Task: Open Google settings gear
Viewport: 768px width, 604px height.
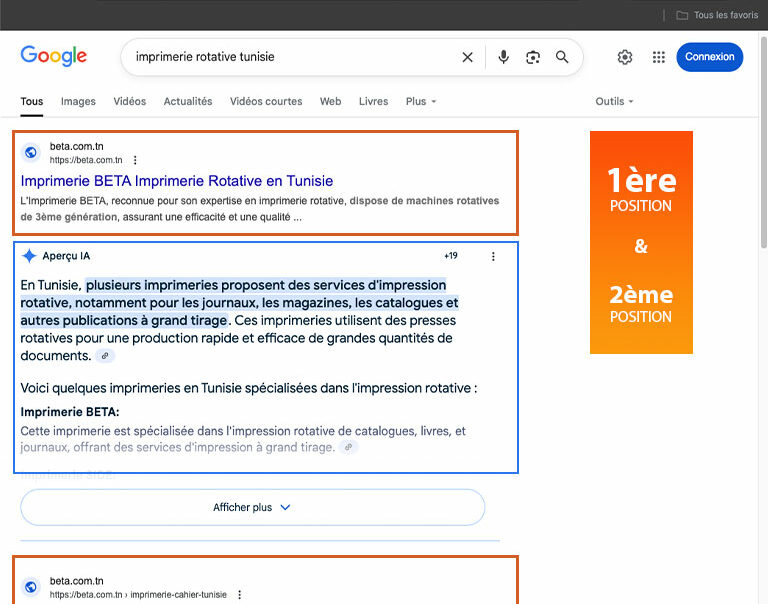Action: pyautogui.click(x=625, y=57)
